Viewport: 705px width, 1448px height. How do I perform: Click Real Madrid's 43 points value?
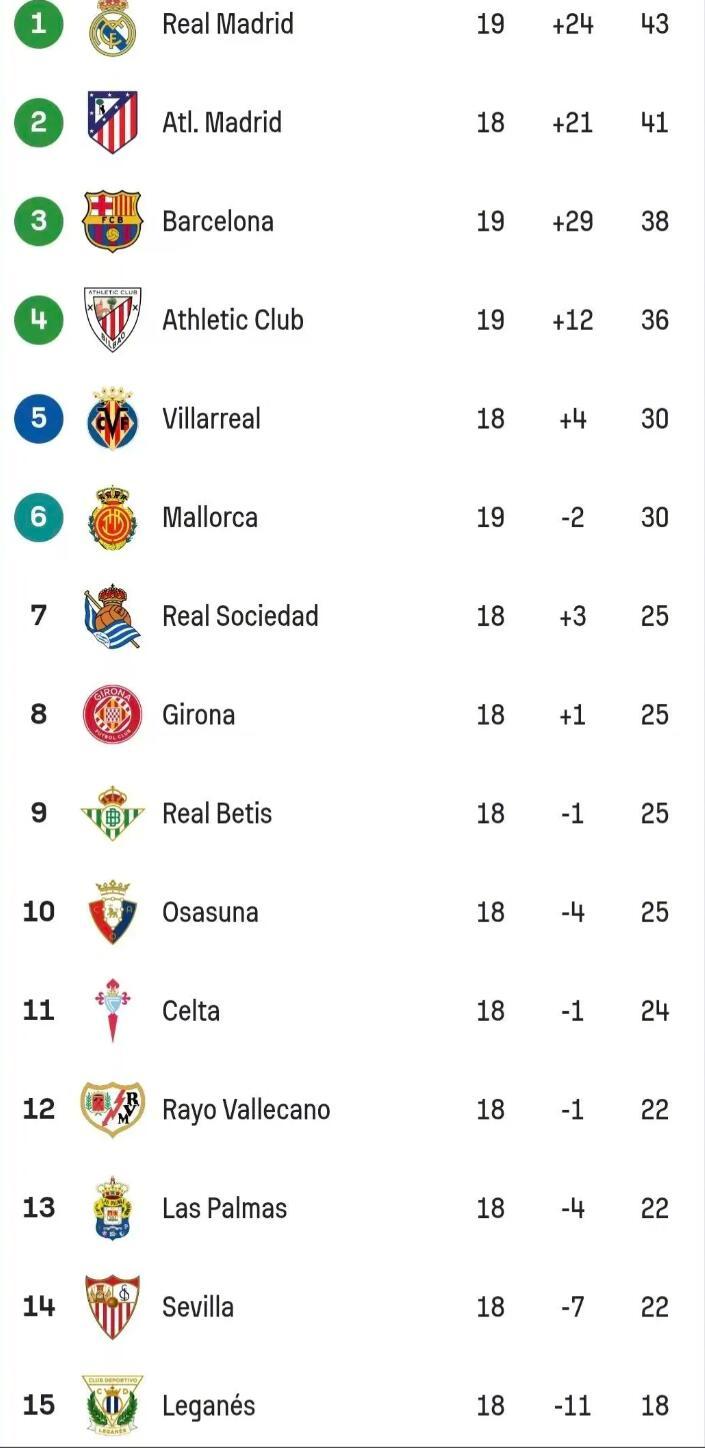(x=655, y=24)
